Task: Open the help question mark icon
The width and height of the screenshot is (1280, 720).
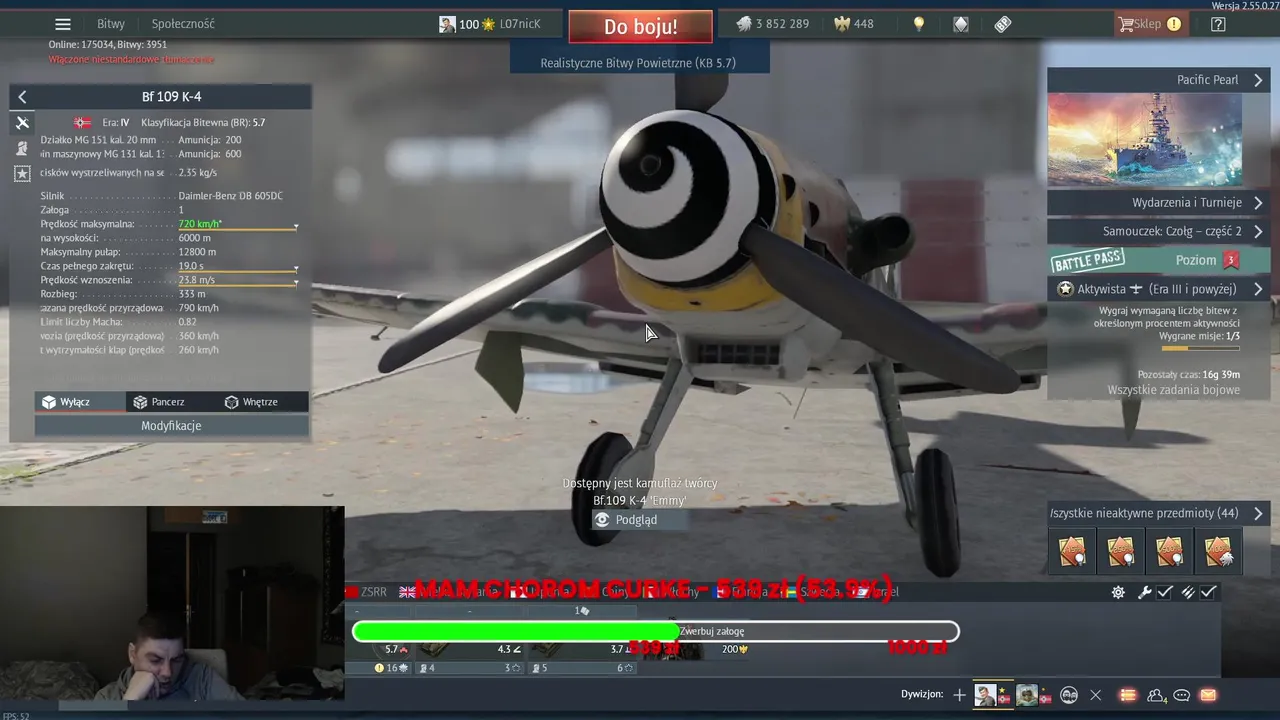Action: 1218,24
